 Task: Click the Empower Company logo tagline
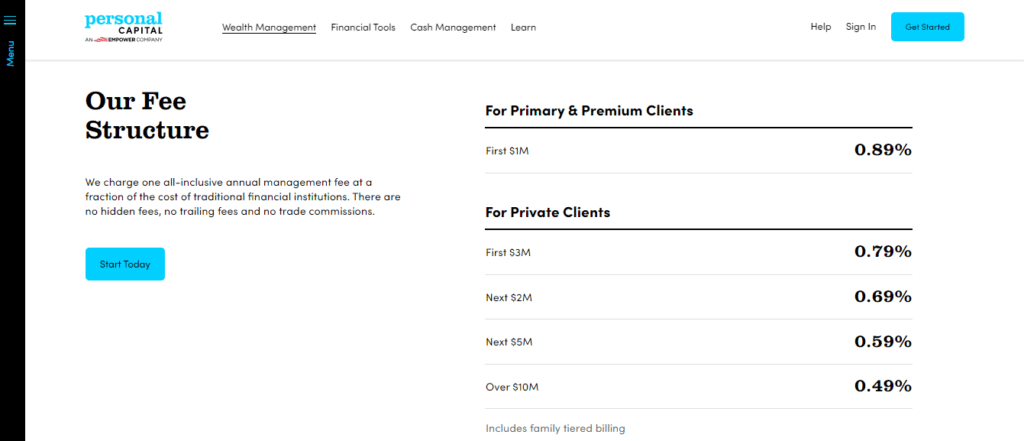123,39
